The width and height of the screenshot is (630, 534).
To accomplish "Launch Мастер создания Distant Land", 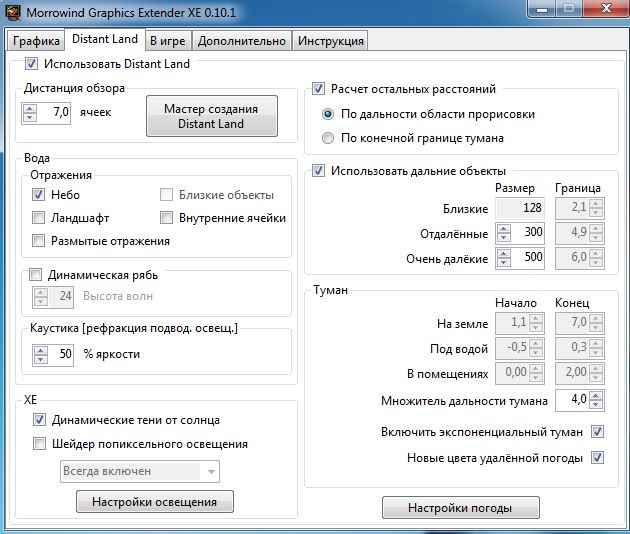I will coord(212,116).
